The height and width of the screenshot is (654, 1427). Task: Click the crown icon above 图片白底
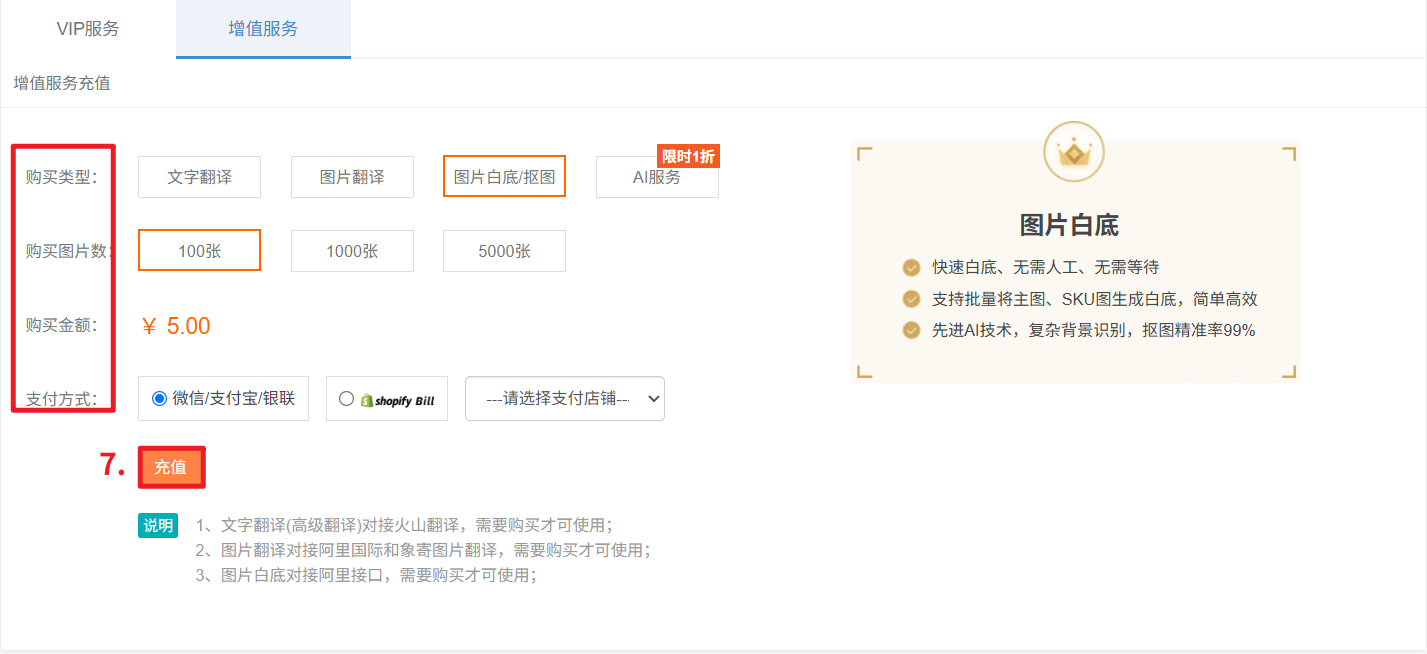coord(1074,153)
